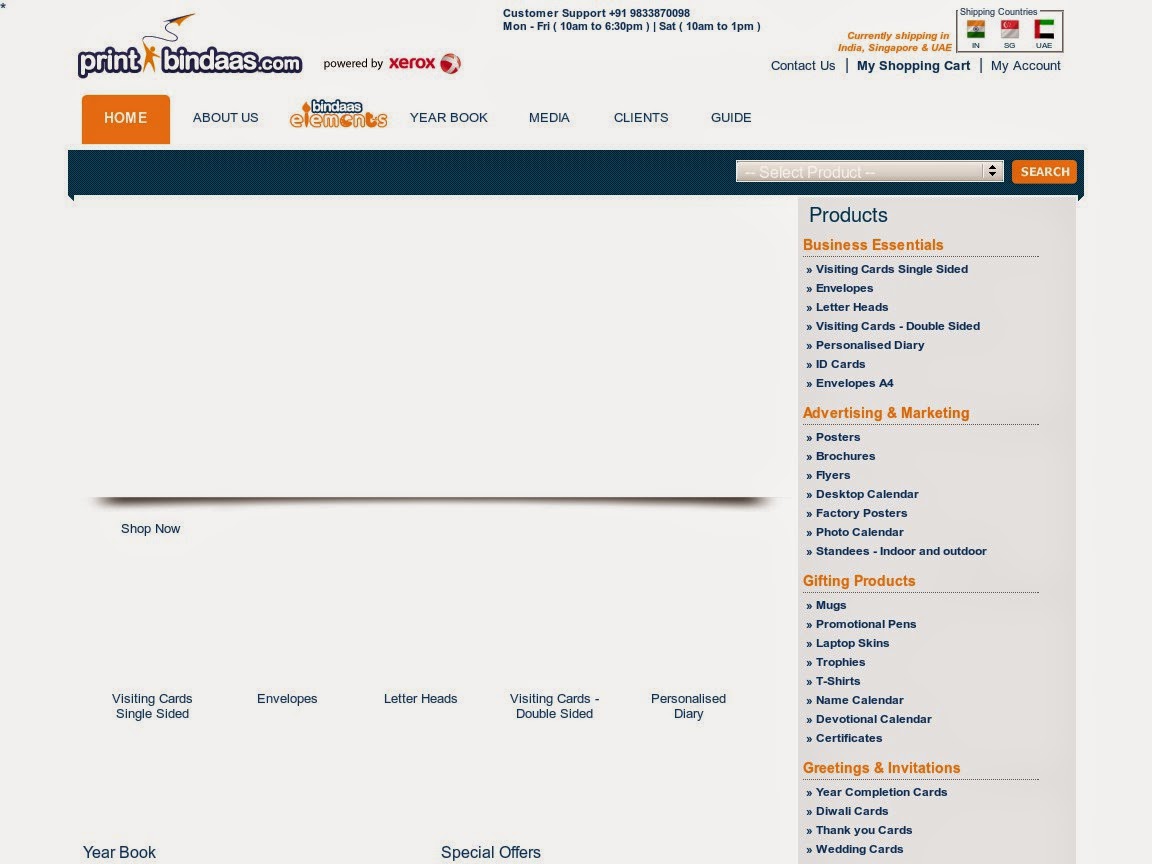Open the Select Product dropdown
The height and width of the screenshot is (864, 1152).
pyautogui.click(x=869, y=171)
